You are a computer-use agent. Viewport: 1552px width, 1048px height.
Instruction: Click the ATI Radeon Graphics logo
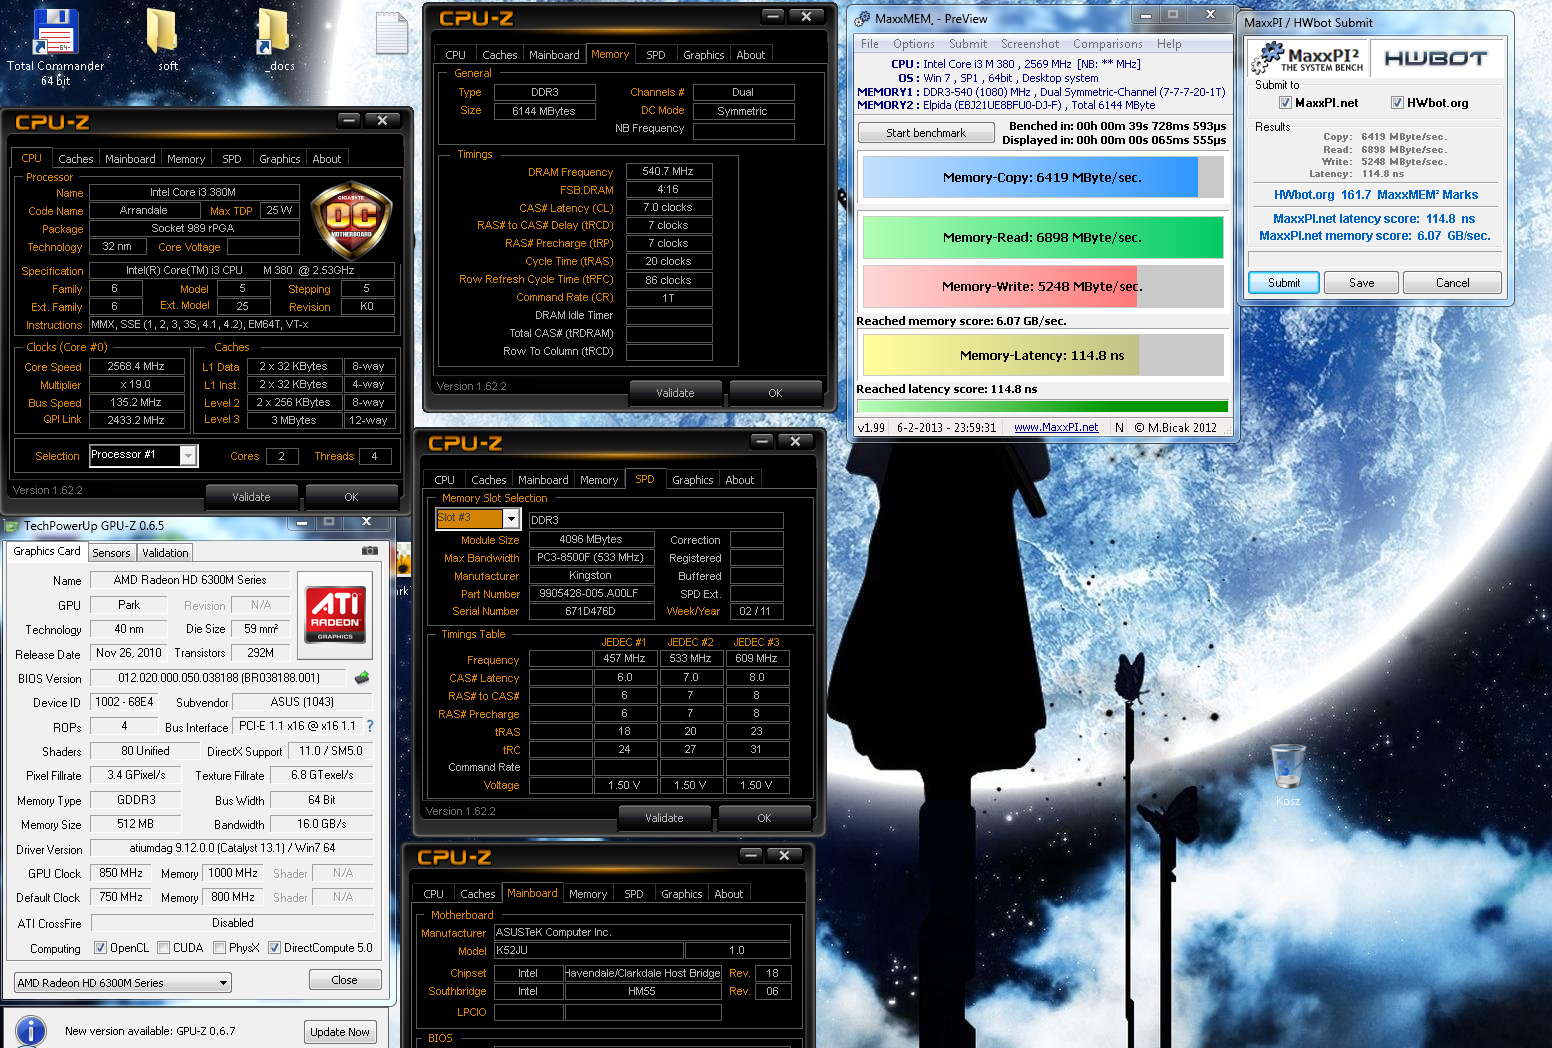pos(336,613)
